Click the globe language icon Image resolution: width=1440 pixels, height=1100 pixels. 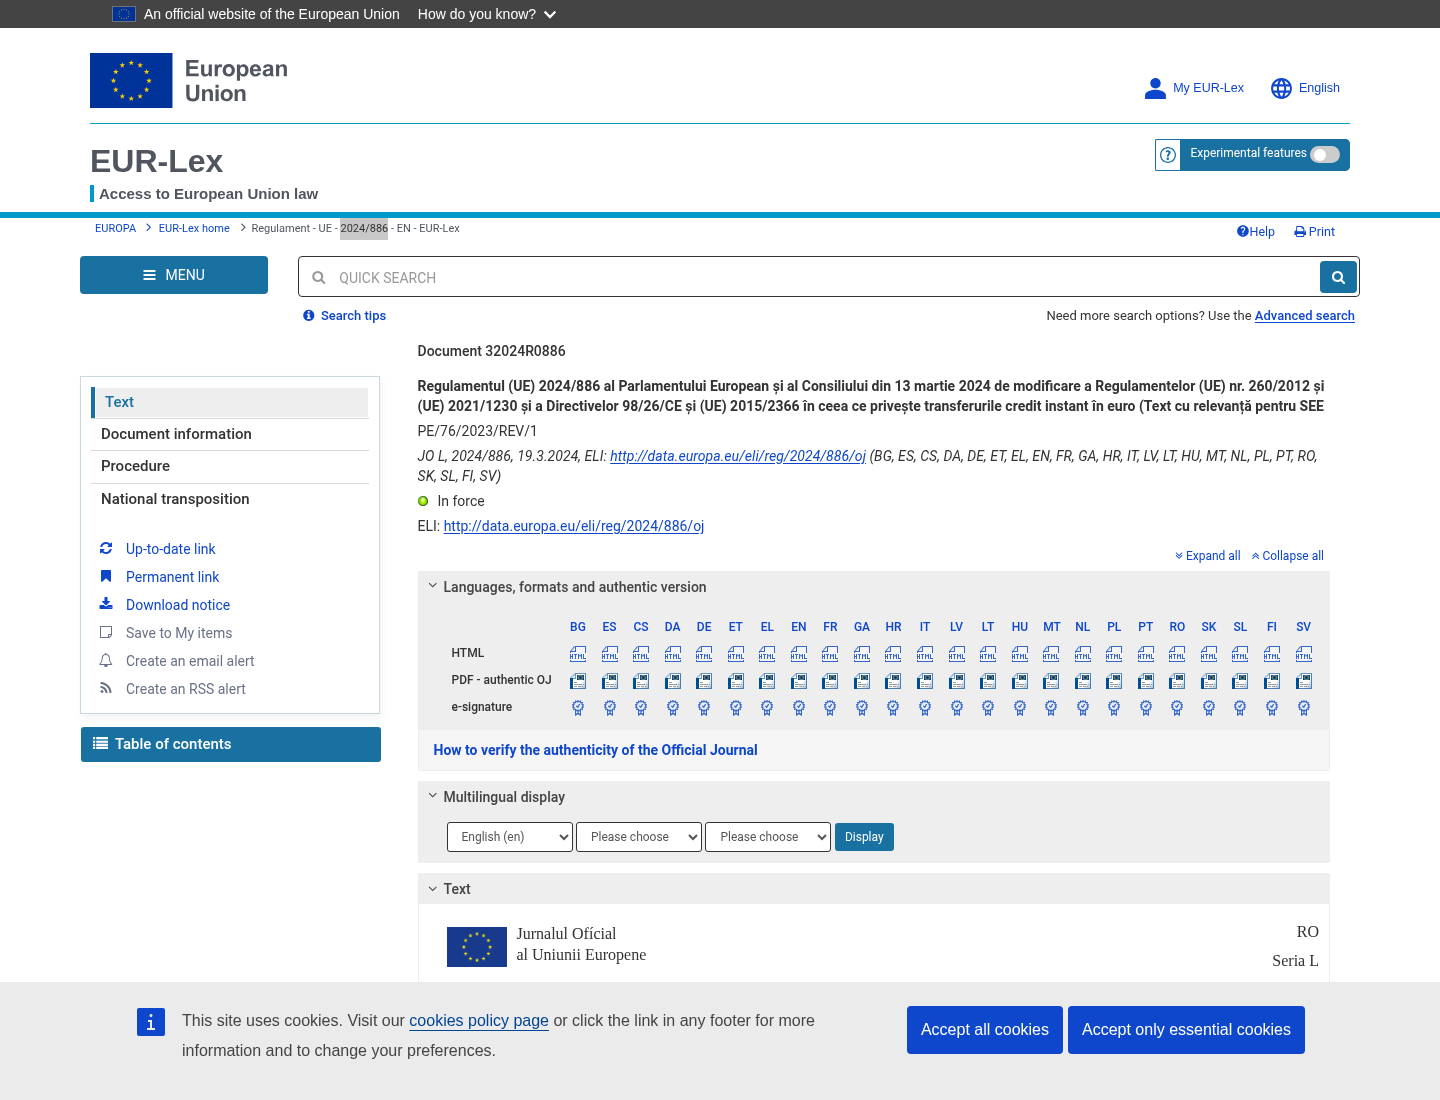(x=1281, y=88)
